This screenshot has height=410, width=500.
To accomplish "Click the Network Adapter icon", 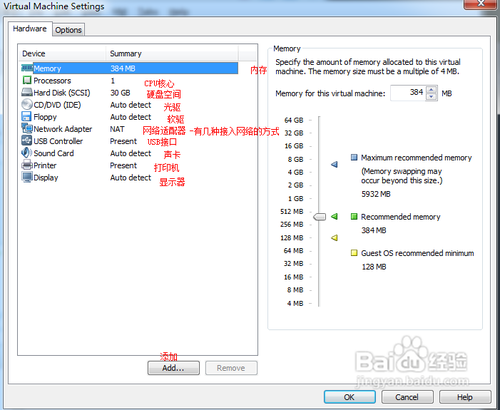I will tap(27, 129).
